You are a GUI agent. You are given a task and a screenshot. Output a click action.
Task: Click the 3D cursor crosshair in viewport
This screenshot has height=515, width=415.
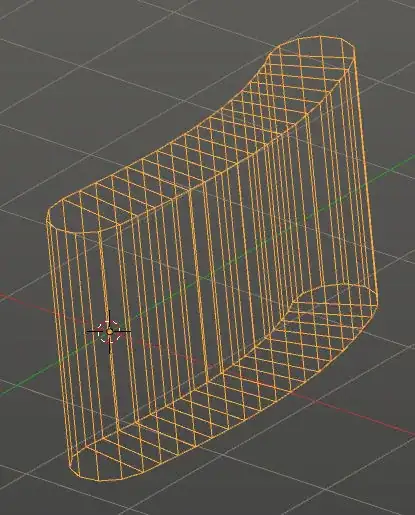tap(109, 331)
